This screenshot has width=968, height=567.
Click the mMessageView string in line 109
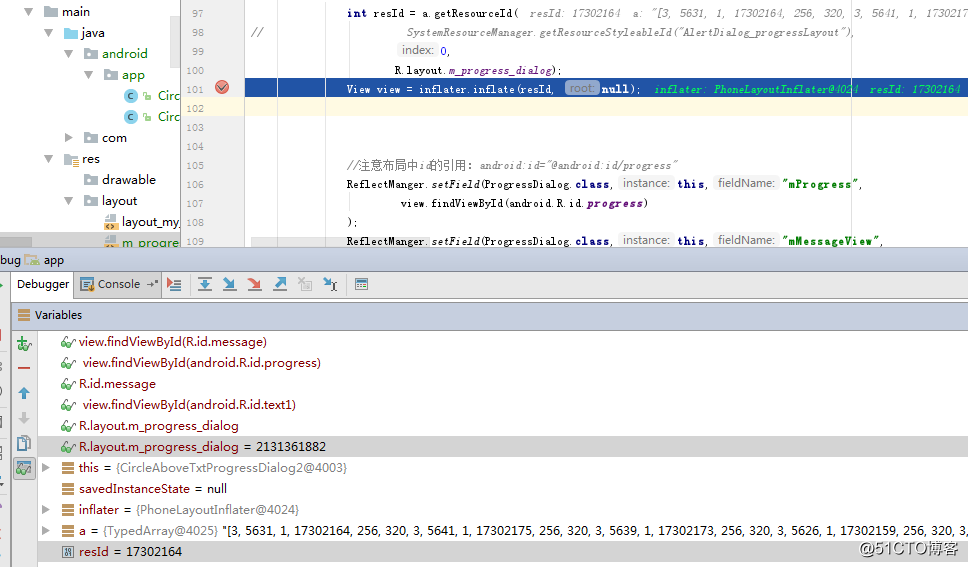[x=830, y=241]
